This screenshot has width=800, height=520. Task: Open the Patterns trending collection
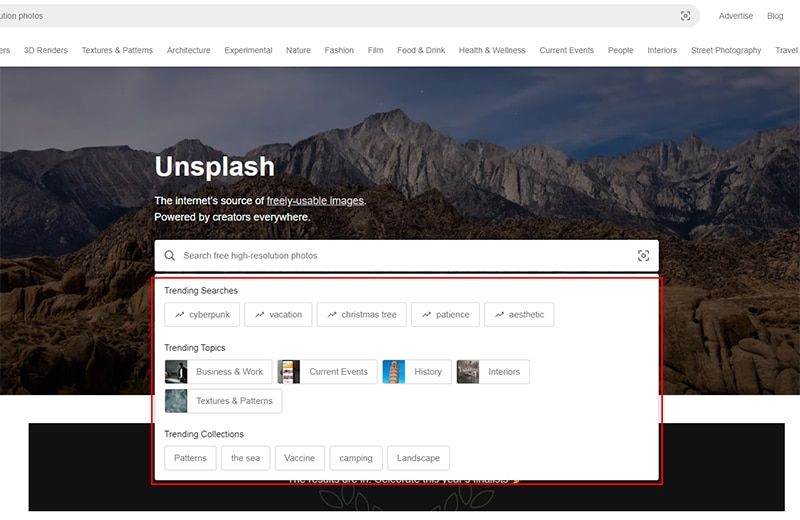[x=190, y=458]
